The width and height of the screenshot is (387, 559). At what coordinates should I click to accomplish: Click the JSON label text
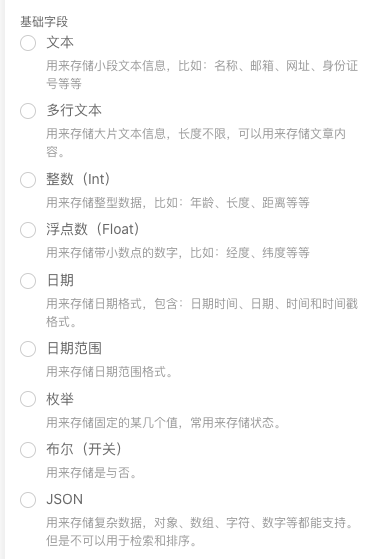[64, 499]
